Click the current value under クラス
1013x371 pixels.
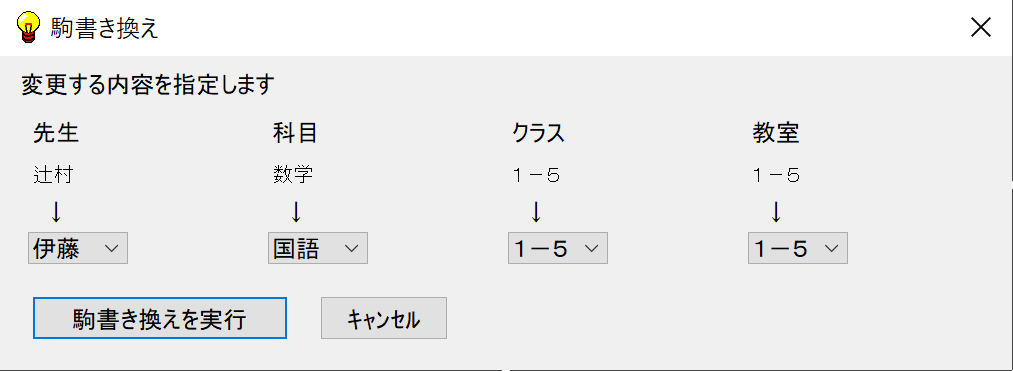tap(536, 175)
